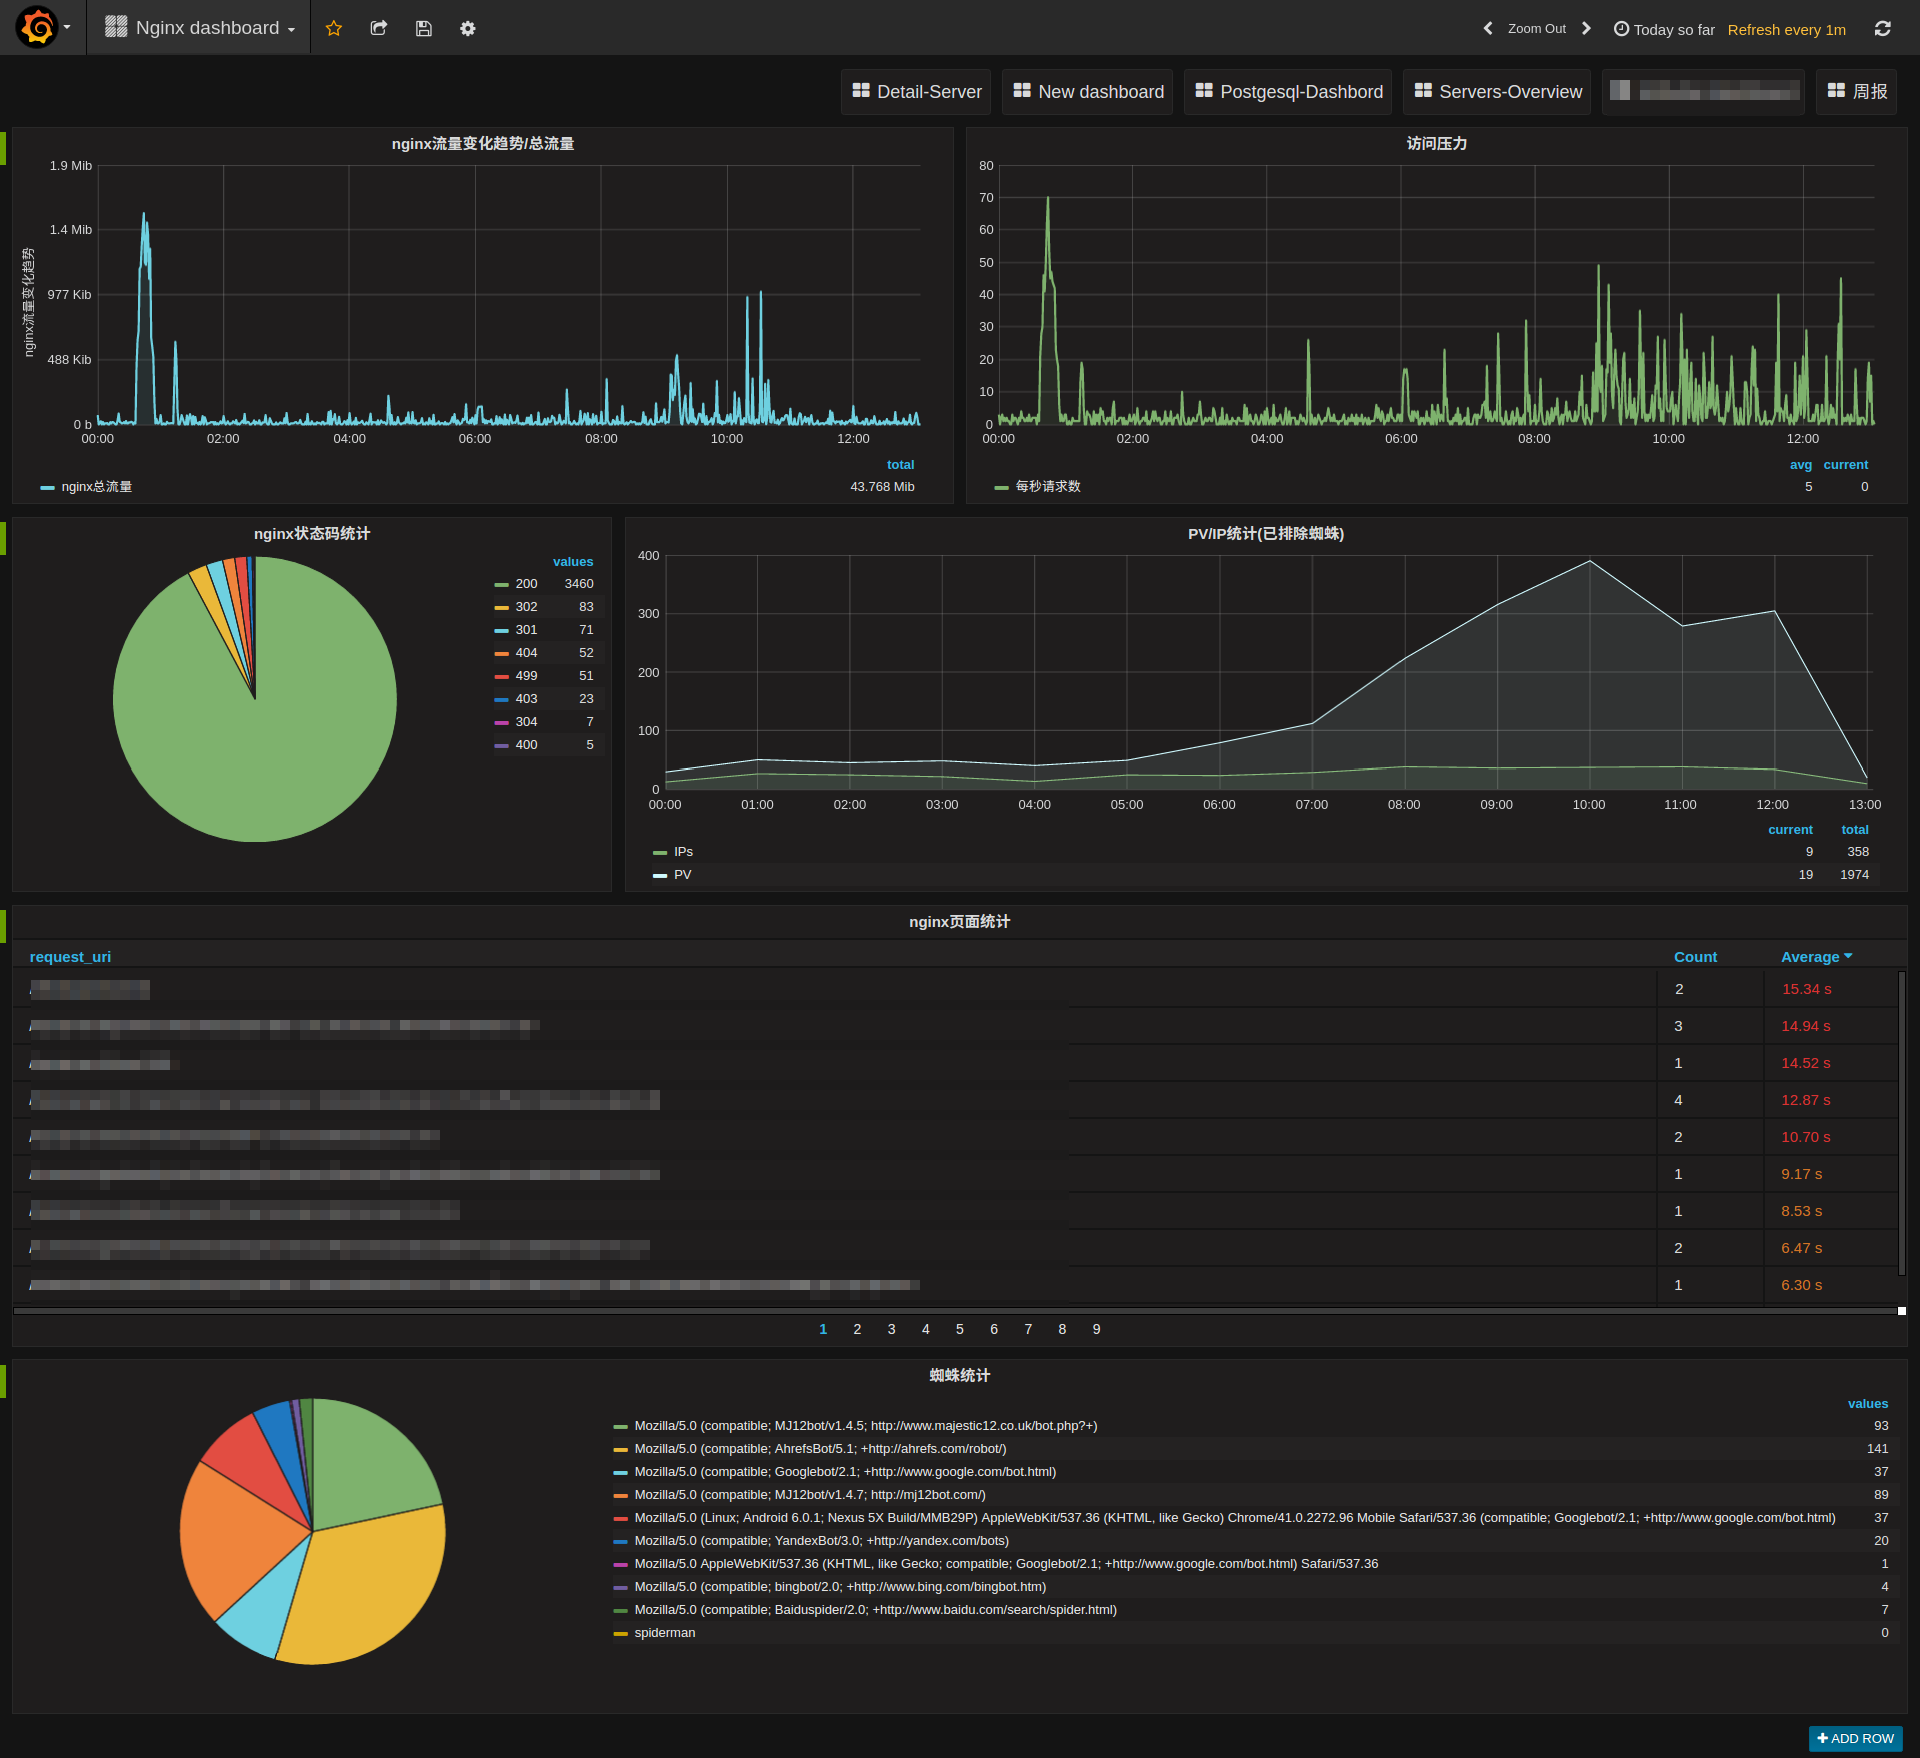Open the Postgesql-Dashbord link
Screen dimensions: 1920x1758
[x=1288, y=92]
